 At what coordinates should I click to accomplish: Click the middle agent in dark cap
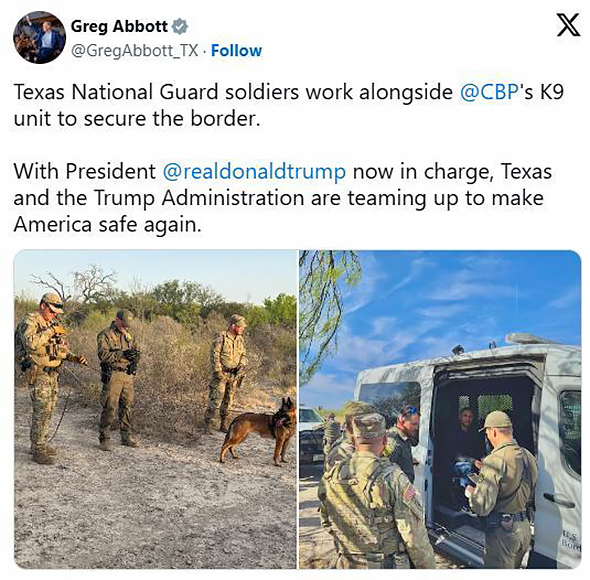(119, 379)
